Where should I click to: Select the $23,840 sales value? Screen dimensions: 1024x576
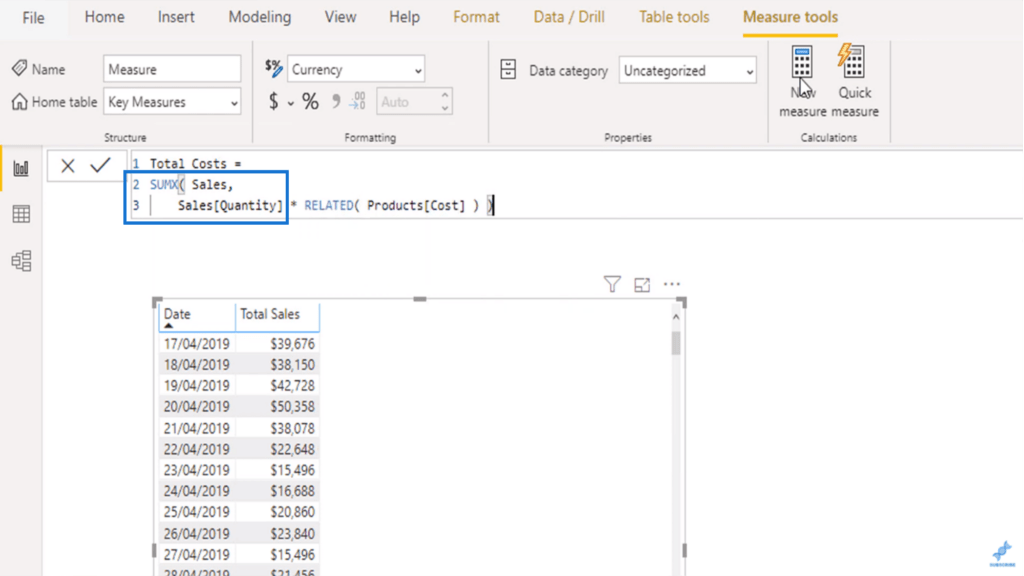293,534
